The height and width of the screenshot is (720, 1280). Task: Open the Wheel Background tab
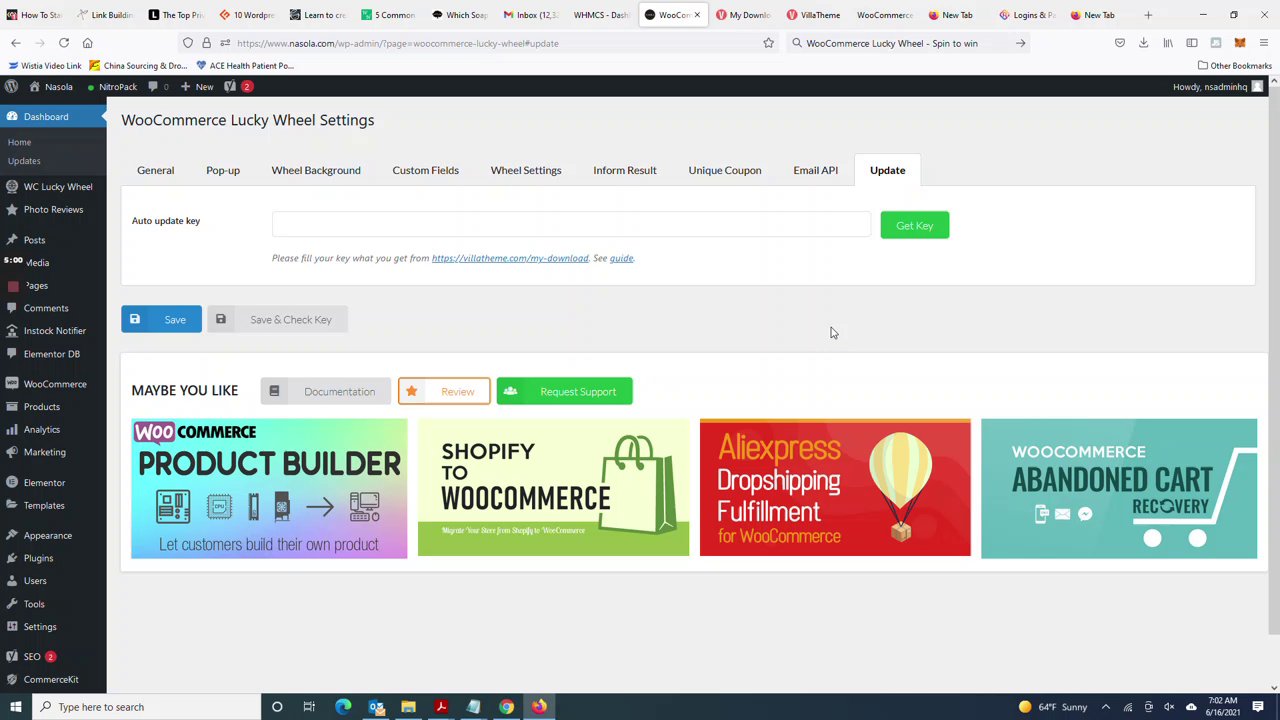click(x=316, y=170)
